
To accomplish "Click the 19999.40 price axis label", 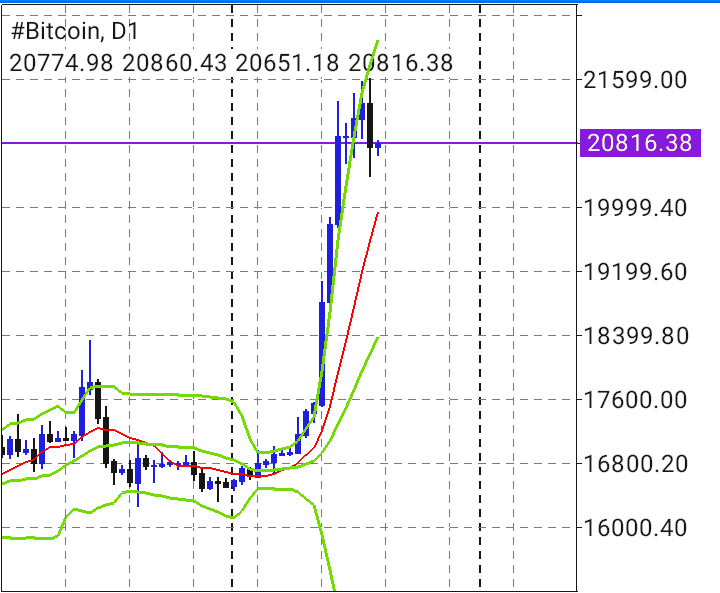I will (635, 208).
